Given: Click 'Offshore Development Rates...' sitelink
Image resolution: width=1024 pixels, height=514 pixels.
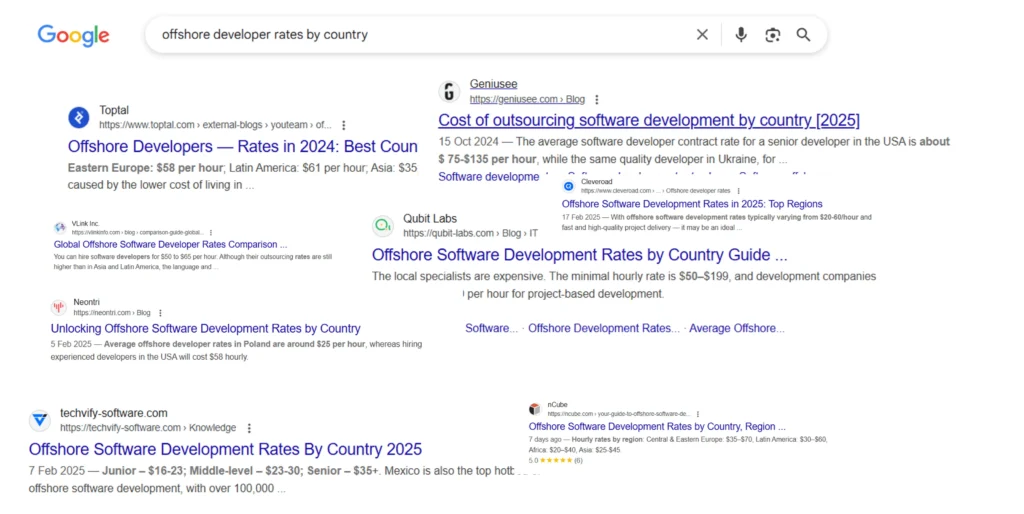Looking at the screenshot, I should tap(603, 329).
